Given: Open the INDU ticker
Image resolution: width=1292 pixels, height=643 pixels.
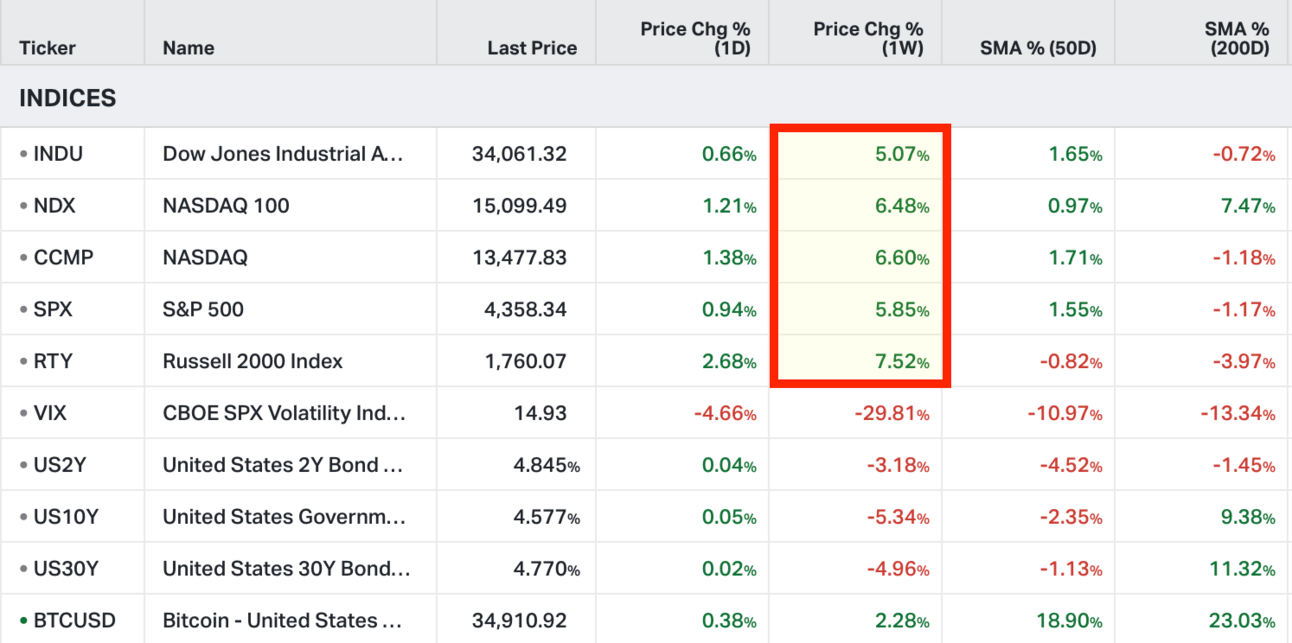Looking at the screenshot, I should 58,154.
